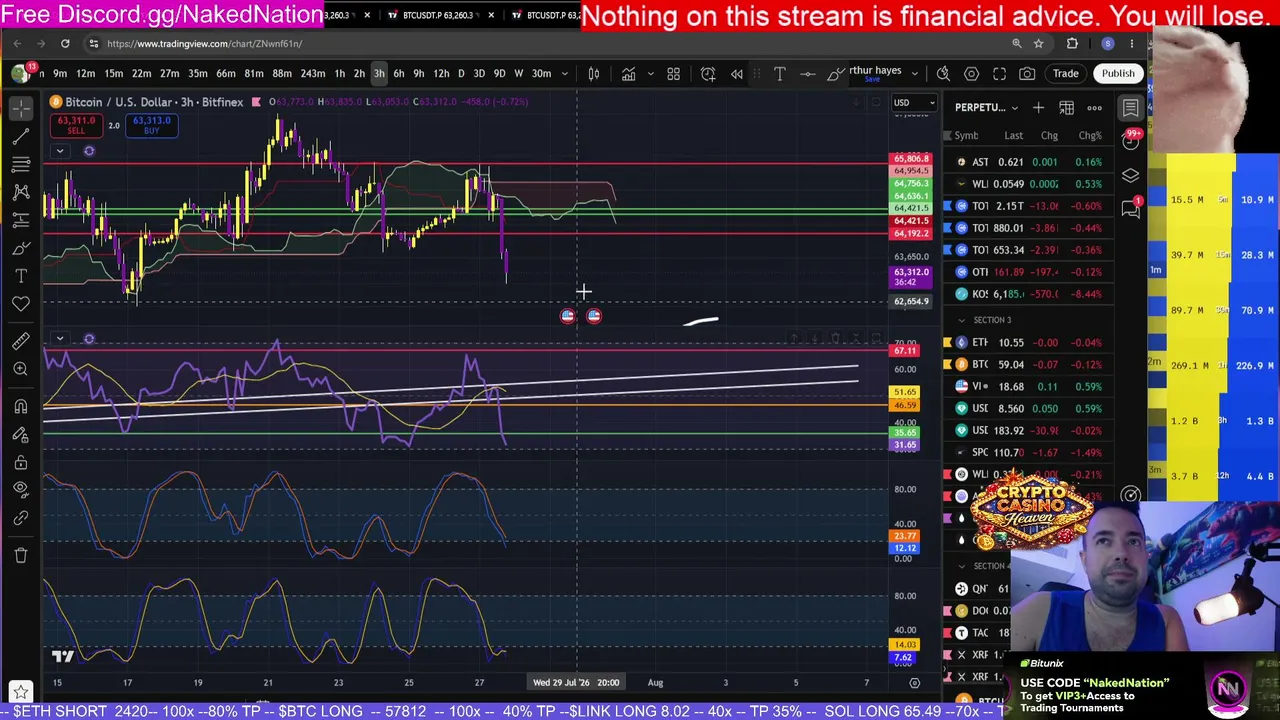The width and height of the screenshot is (1280, 720).
Task: Click the 63,311.0 SELL button
Action: 76,125
